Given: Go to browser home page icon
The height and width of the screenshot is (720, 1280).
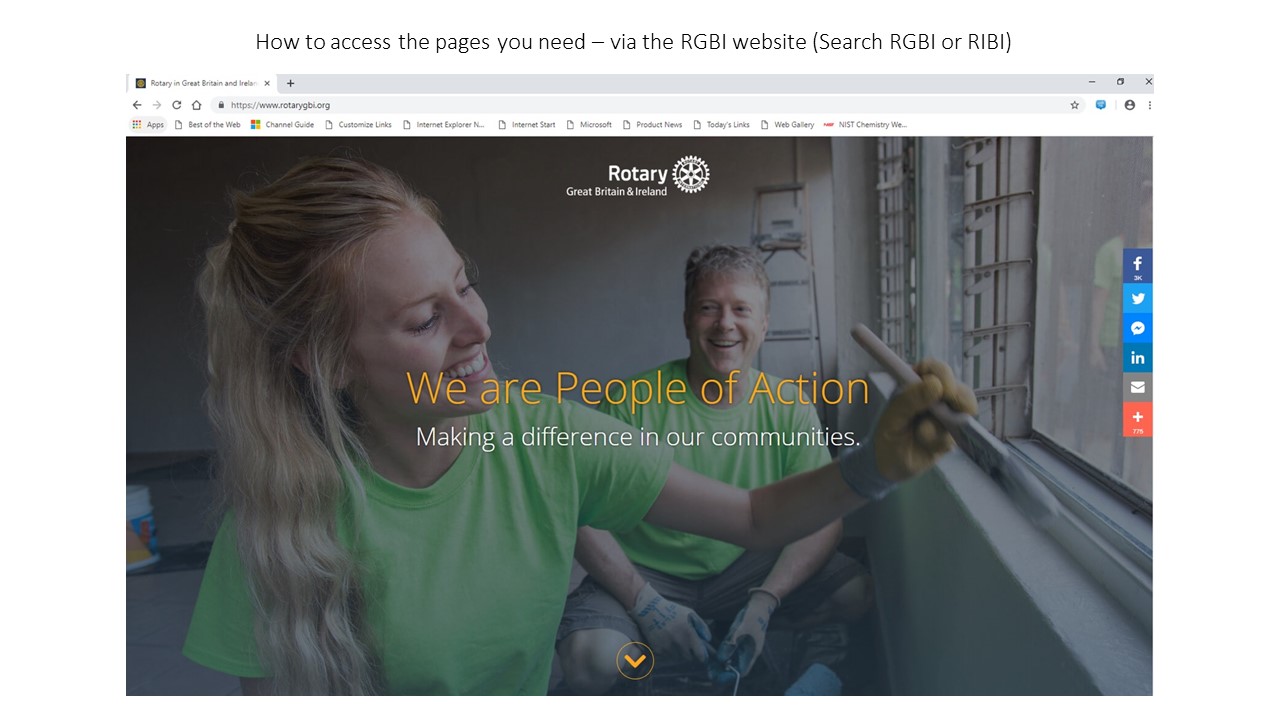Looking at the screenshot, I should click(196, 104).
